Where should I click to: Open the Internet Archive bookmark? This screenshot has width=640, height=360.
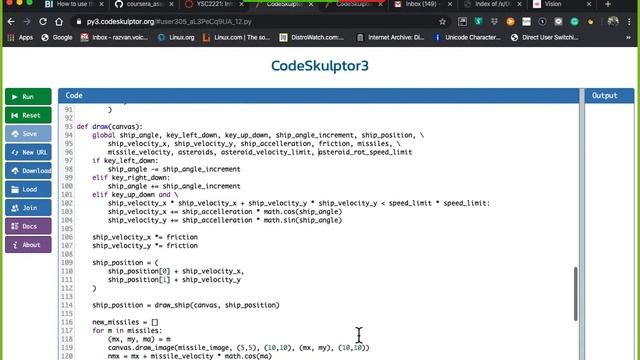pos(390,38)
